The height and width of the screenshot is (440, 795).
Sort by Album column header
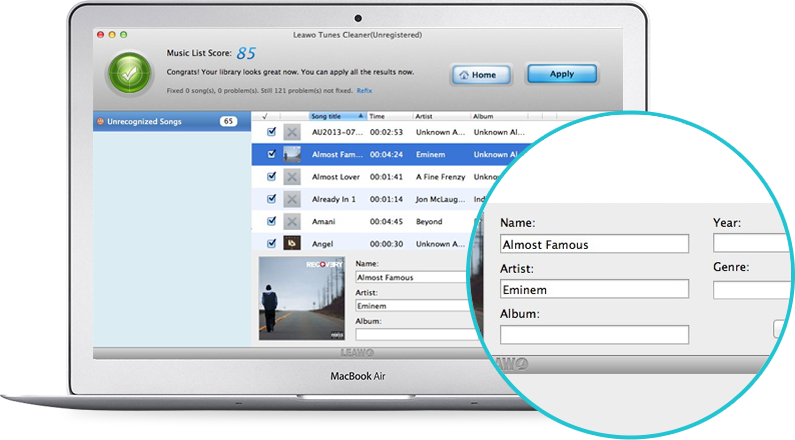point(499,116)
